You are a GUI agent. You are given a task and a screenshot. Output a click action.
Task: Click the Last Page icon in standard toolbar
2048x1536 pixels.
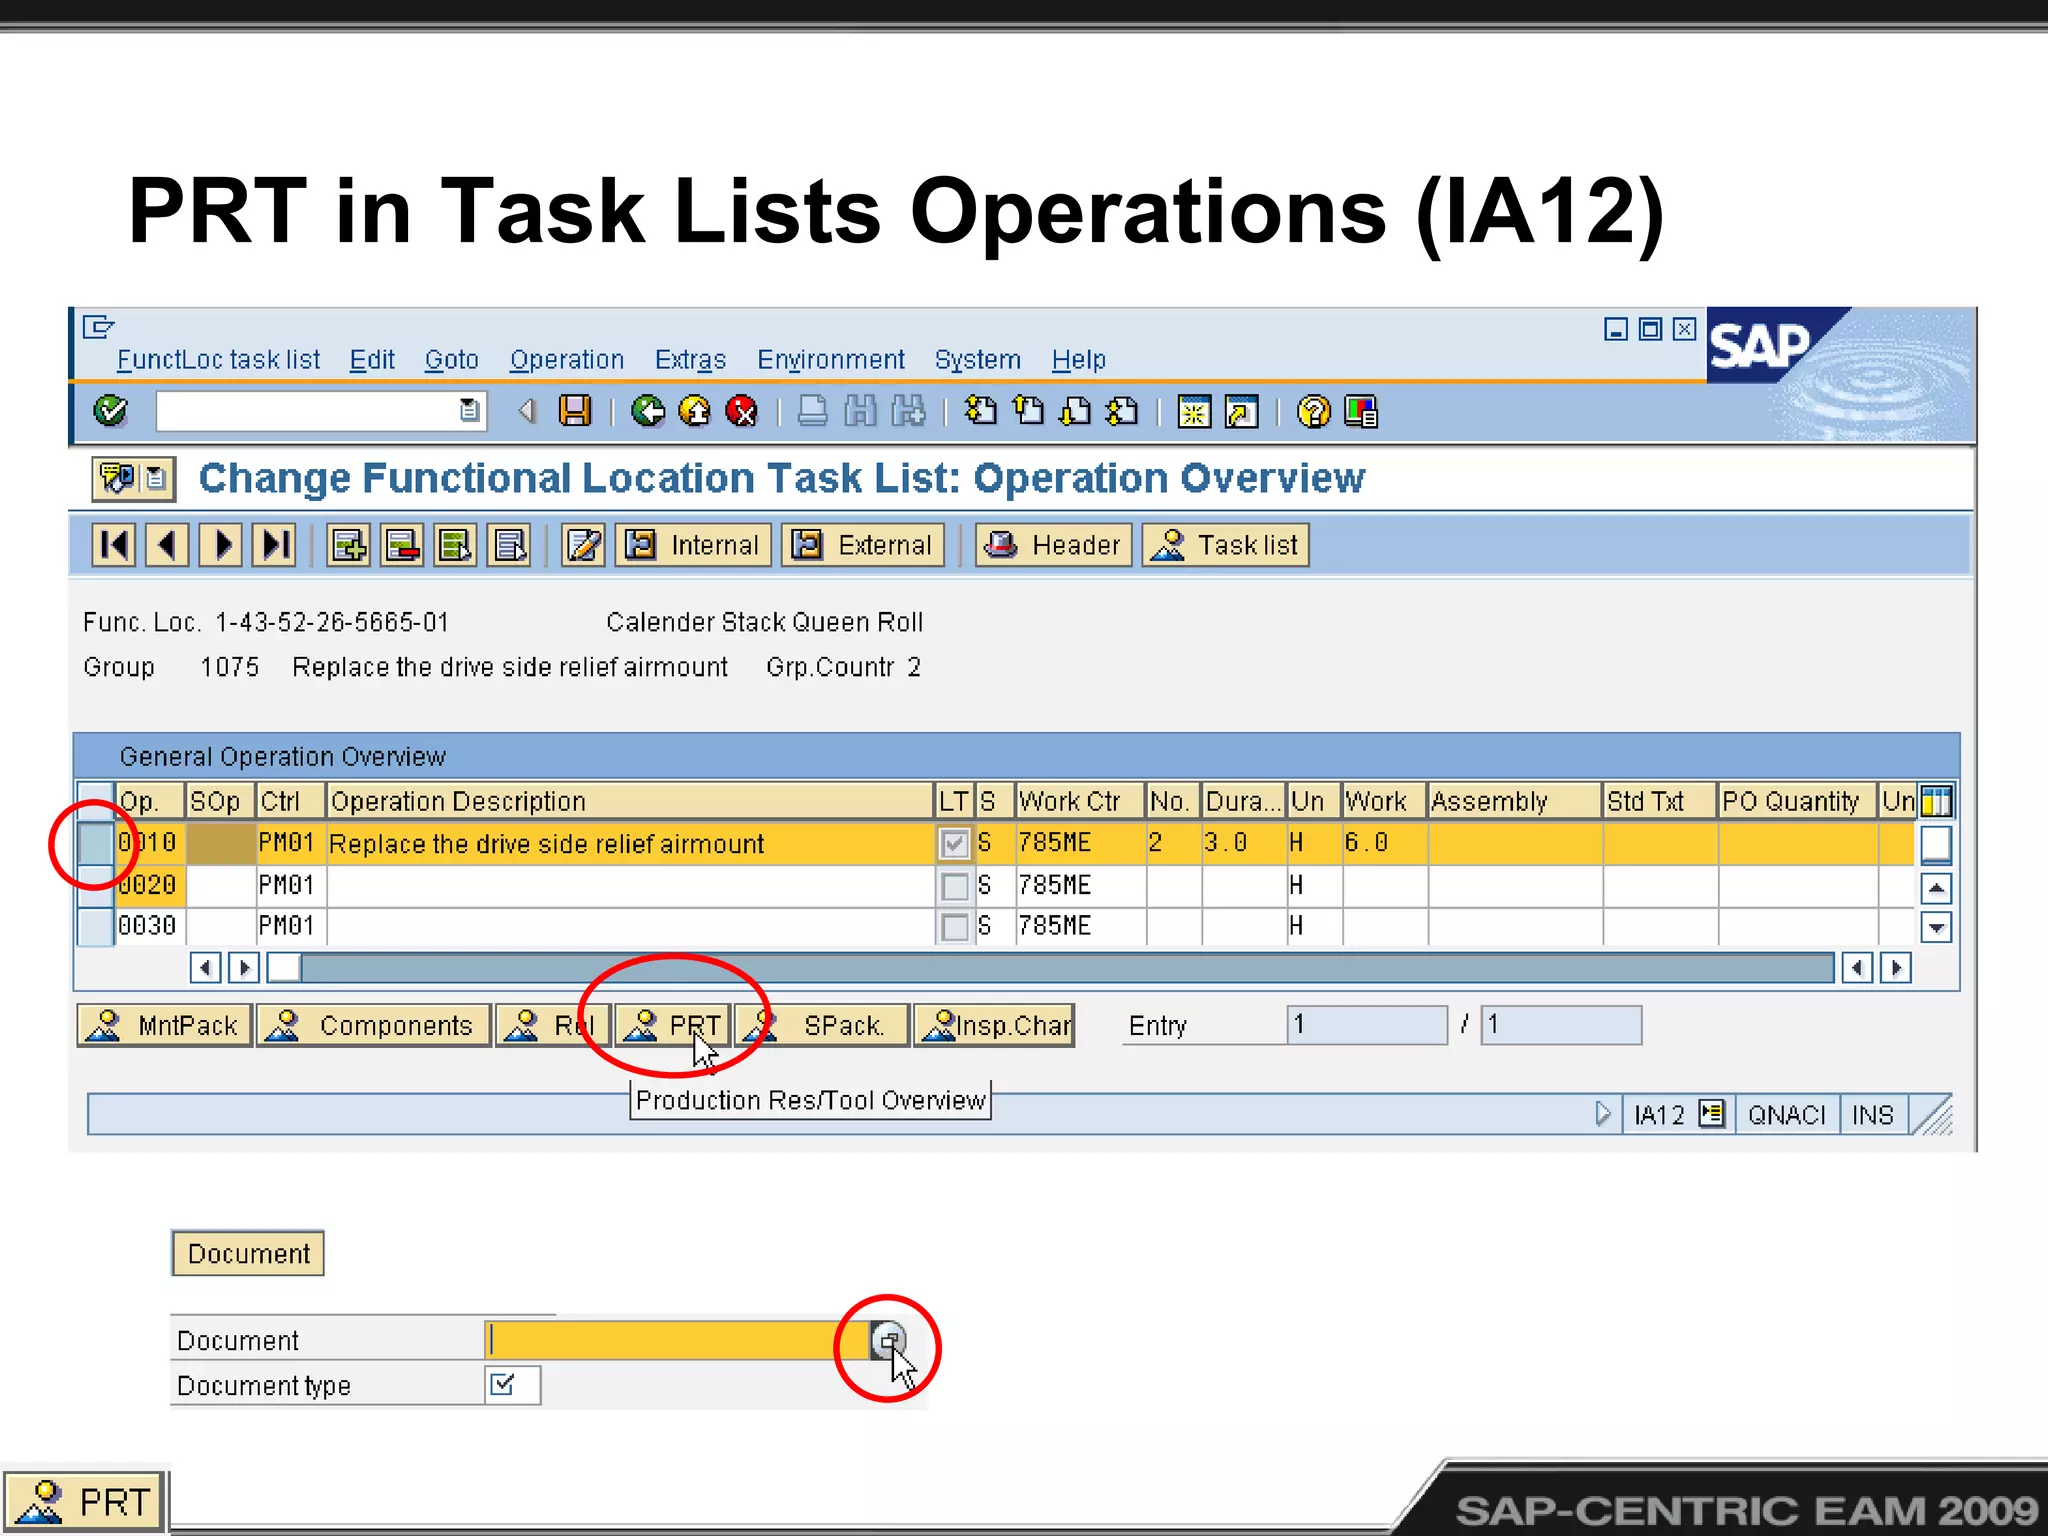click(1122, 411)
